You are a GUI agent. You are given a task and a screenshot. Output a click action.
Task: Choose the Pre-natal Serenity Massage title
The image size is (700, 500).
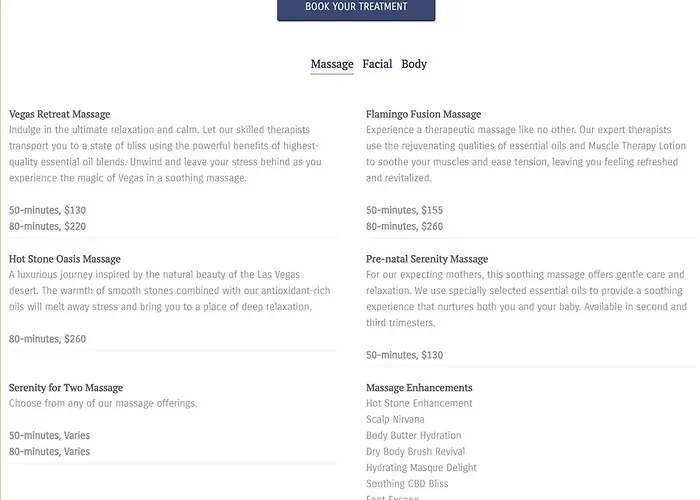click(427, 259)
